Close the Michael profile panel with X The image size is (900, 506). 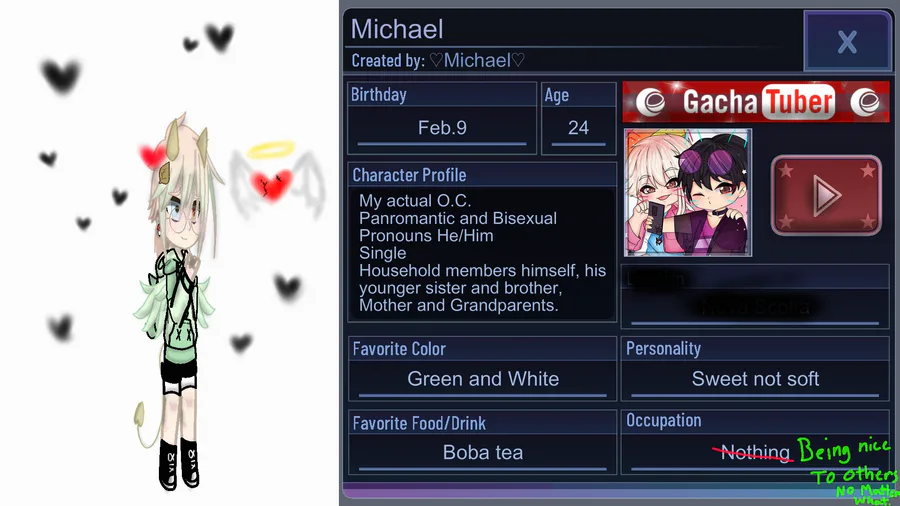pyautogui.click(x=847, y=41)
